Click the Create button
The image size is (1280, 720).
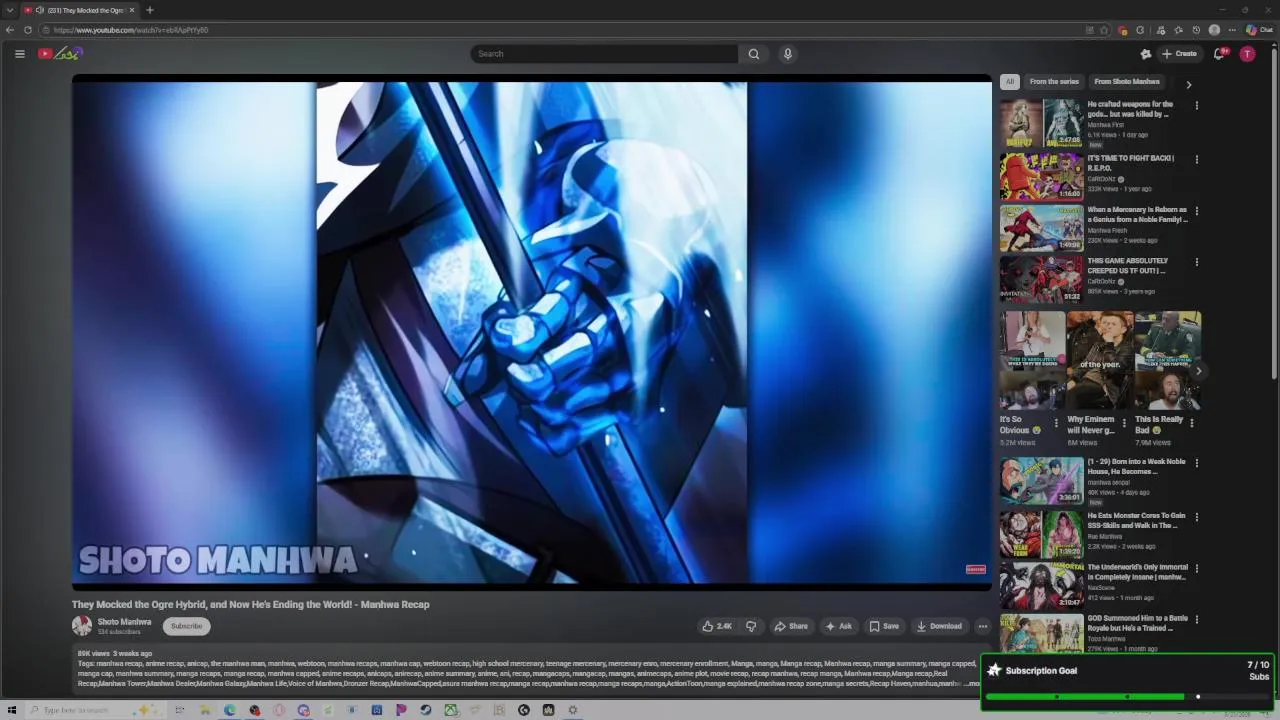click(1179, 54)
